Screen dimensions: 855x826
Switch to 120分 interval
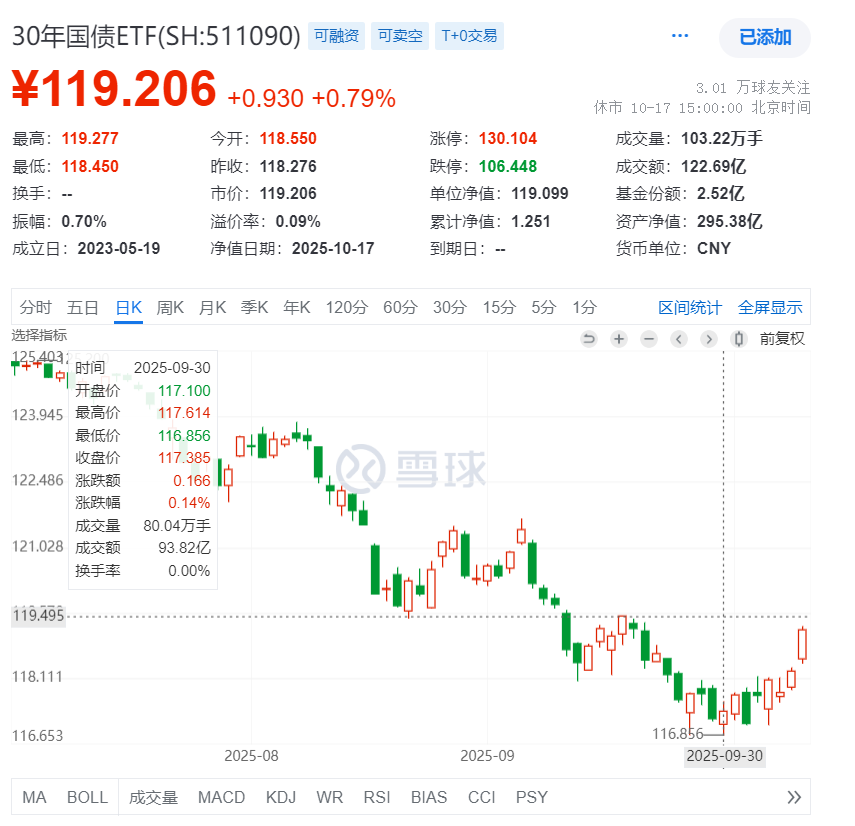click(x=347, y=308)
